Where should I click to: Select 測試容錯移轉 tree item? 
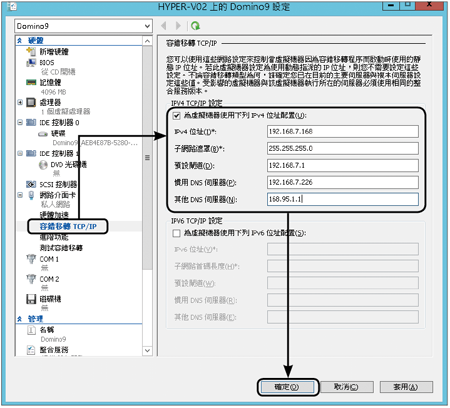pyautogui.click(x=61, y=248)
